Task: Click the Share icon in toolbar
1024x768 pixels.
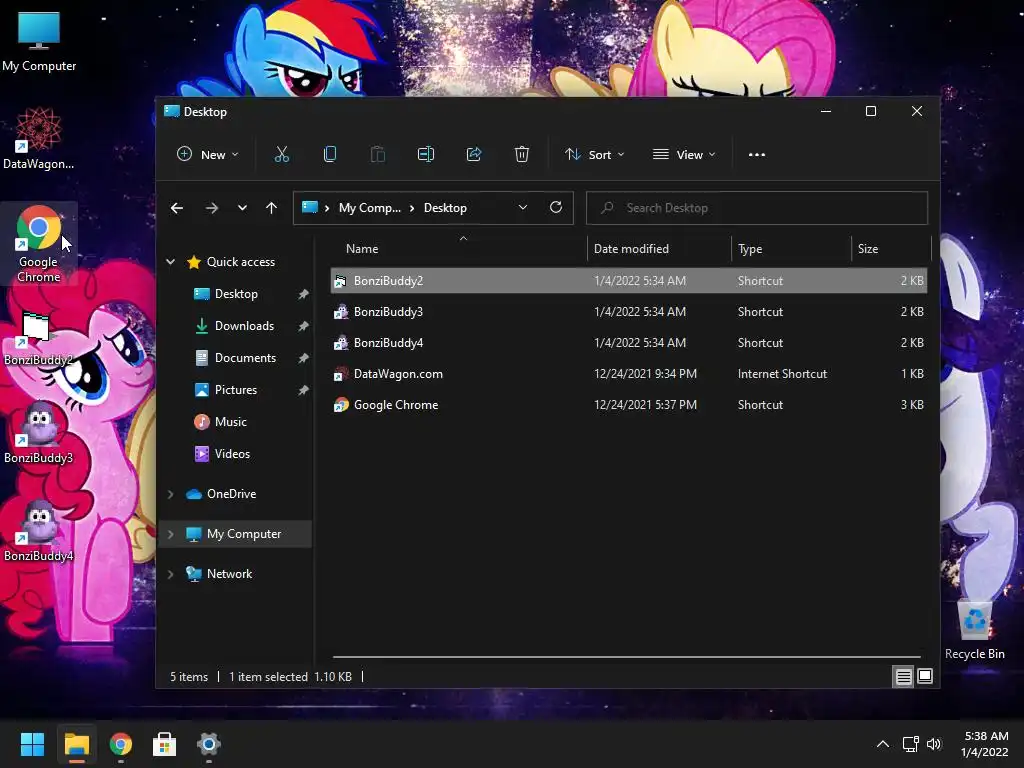Action: click(x=473, y=155)
